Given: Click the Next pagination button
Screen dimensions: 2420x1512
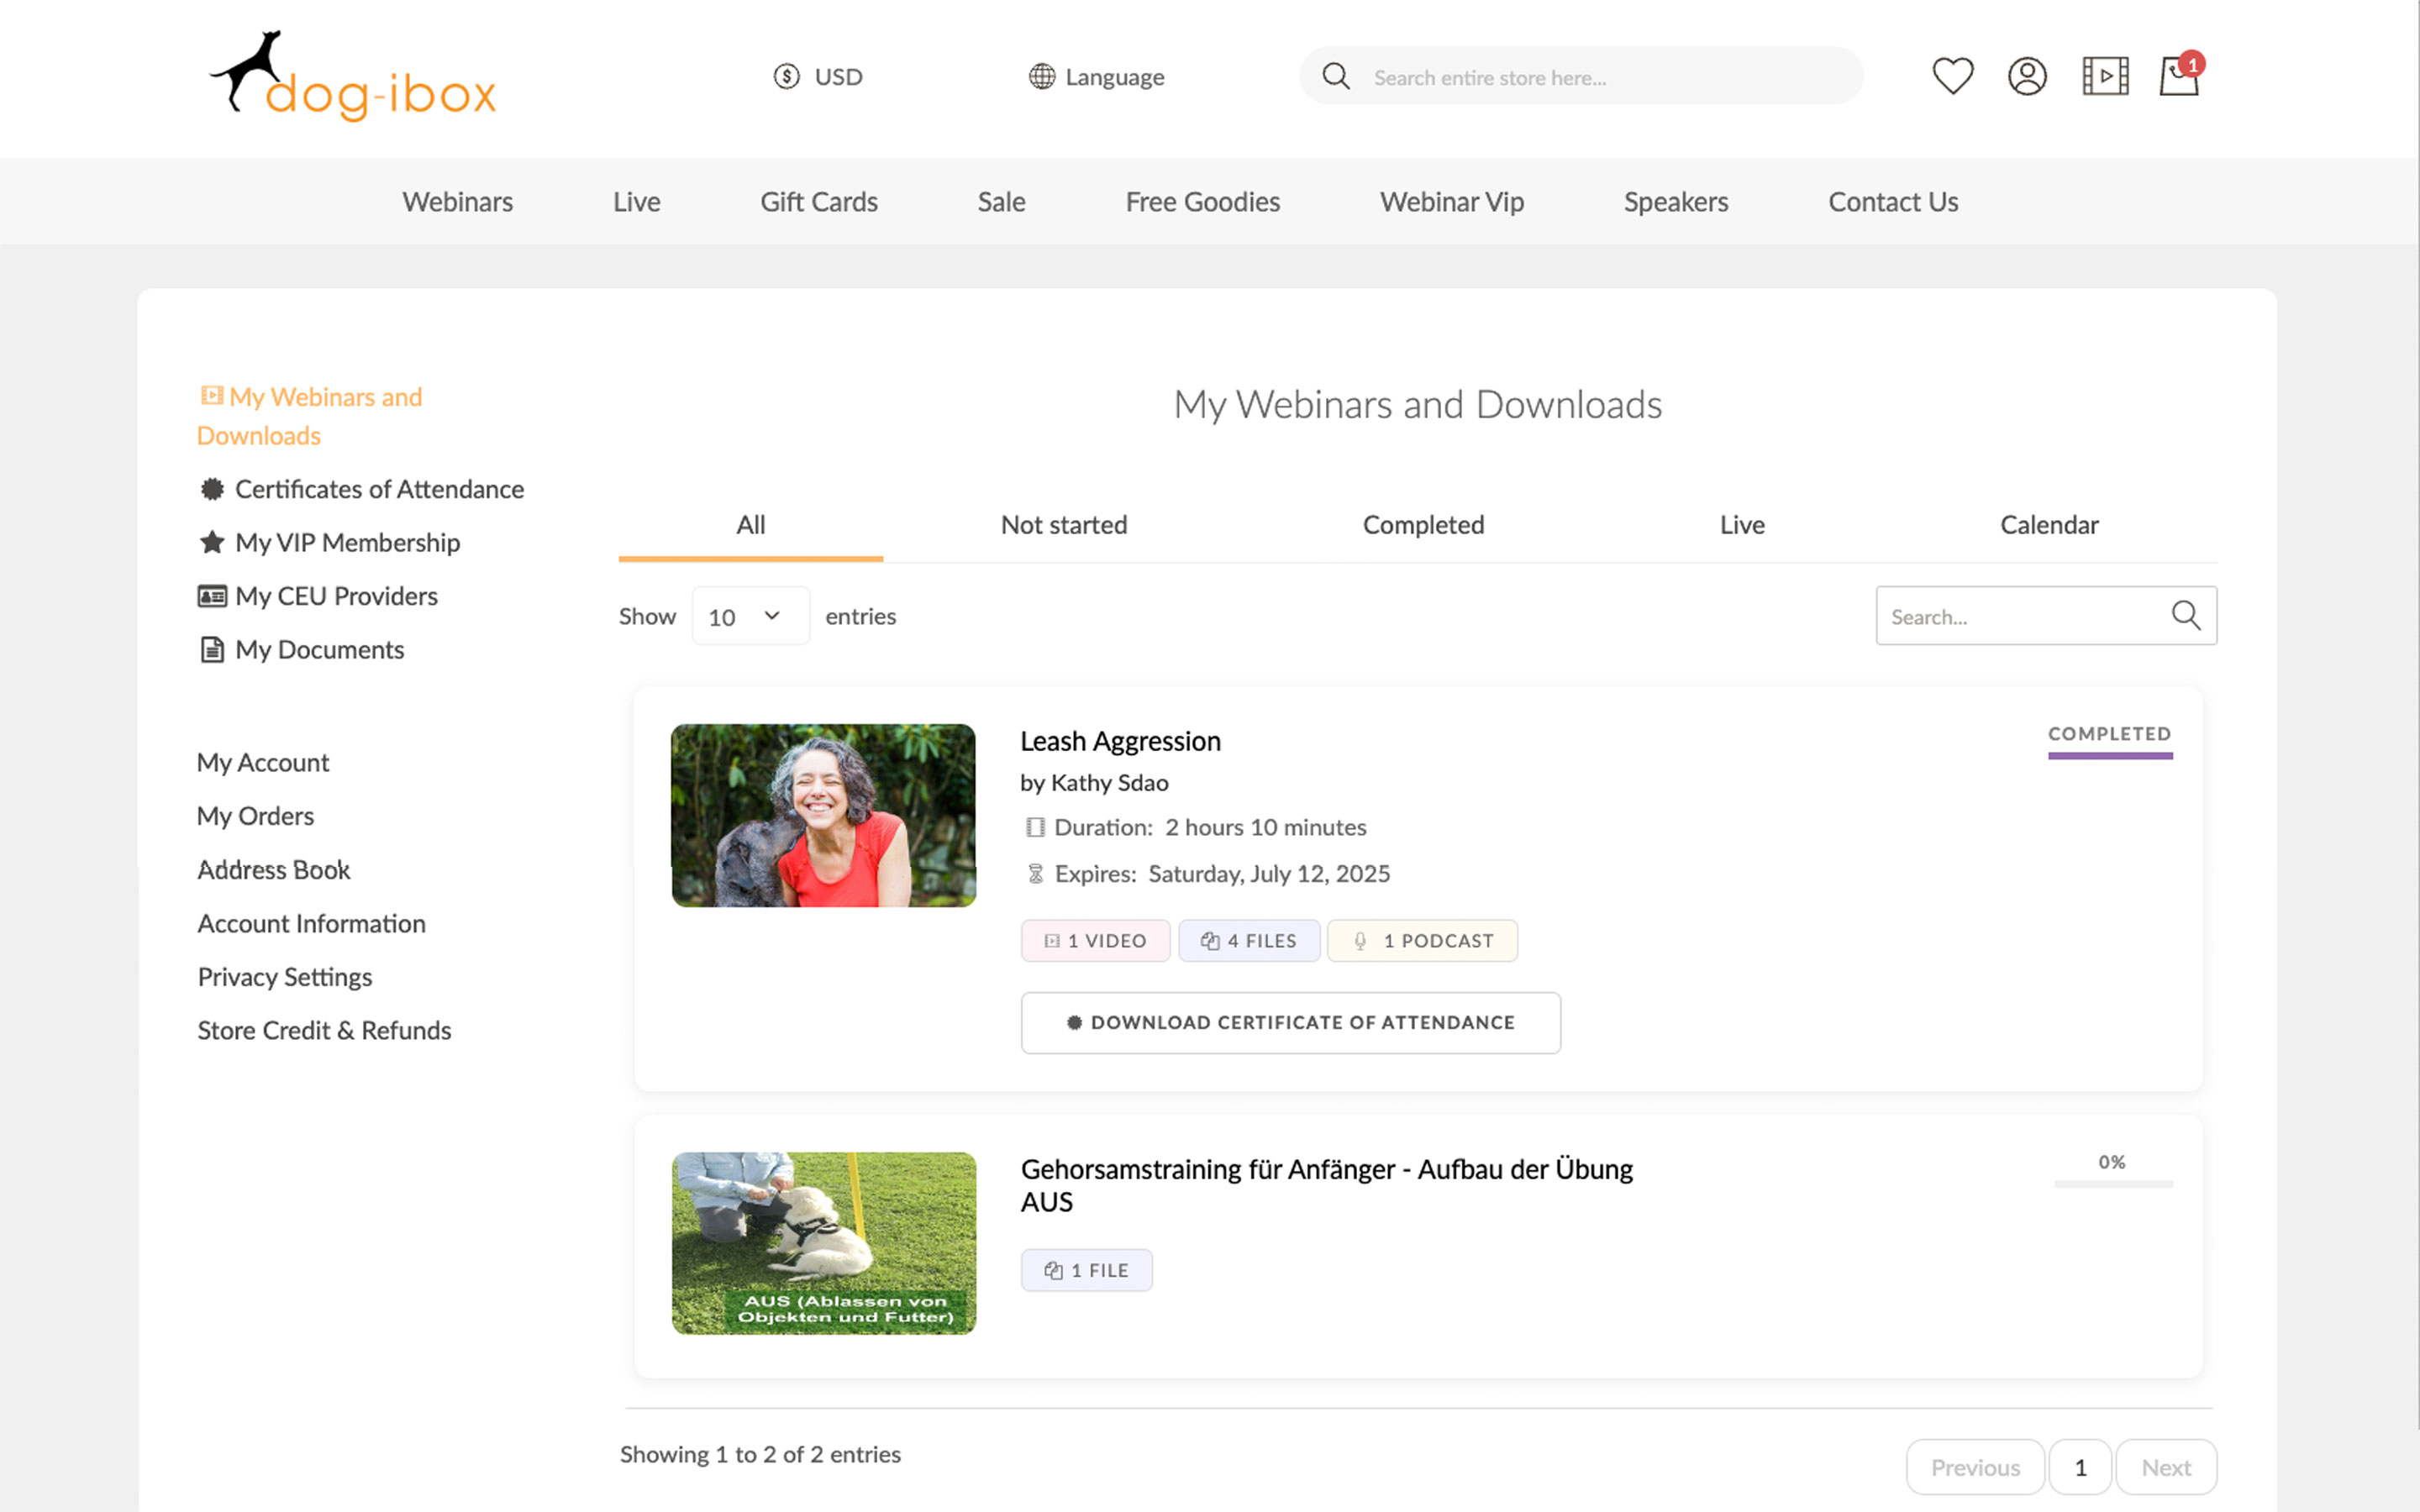Looking at the screenshot, I should (x=2166, y=1467).
